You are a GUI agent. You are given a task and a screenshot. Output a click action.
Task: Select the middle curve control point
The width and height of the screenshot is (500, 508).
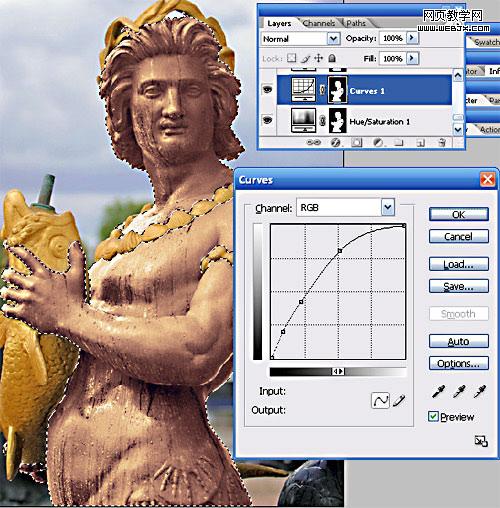pyautogui.click(x=301, y=302)
